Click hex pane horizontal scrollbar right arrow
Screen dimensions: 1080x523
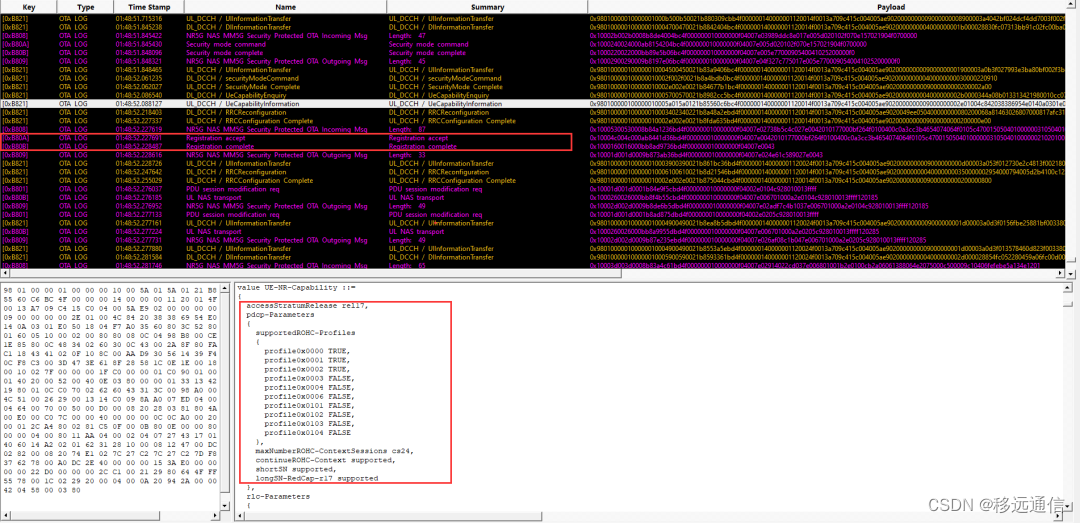coord(217,515)
